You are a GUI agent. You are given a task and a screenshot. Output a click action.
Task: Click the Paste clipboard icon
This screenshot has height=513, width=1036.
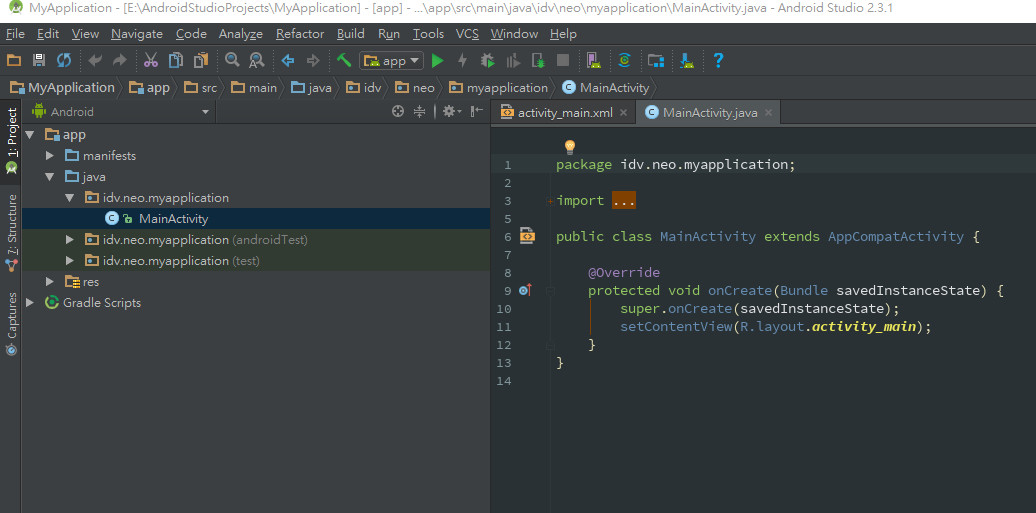click(201, 61)
